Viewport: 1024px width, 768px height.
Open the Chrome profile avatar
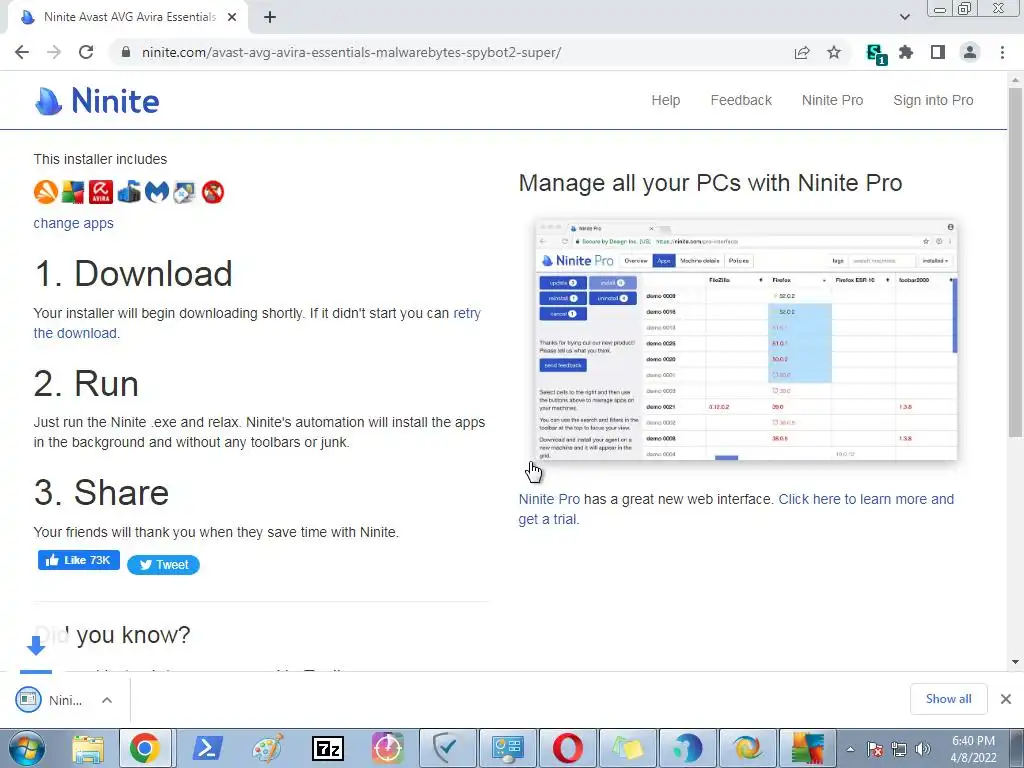coord(970,52)
